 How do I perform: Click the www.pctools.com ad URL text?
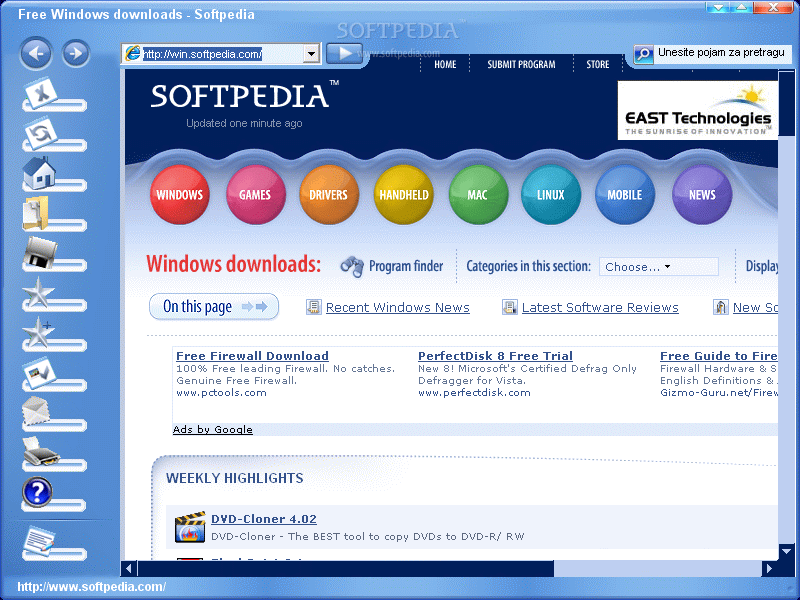pos(221,393)
